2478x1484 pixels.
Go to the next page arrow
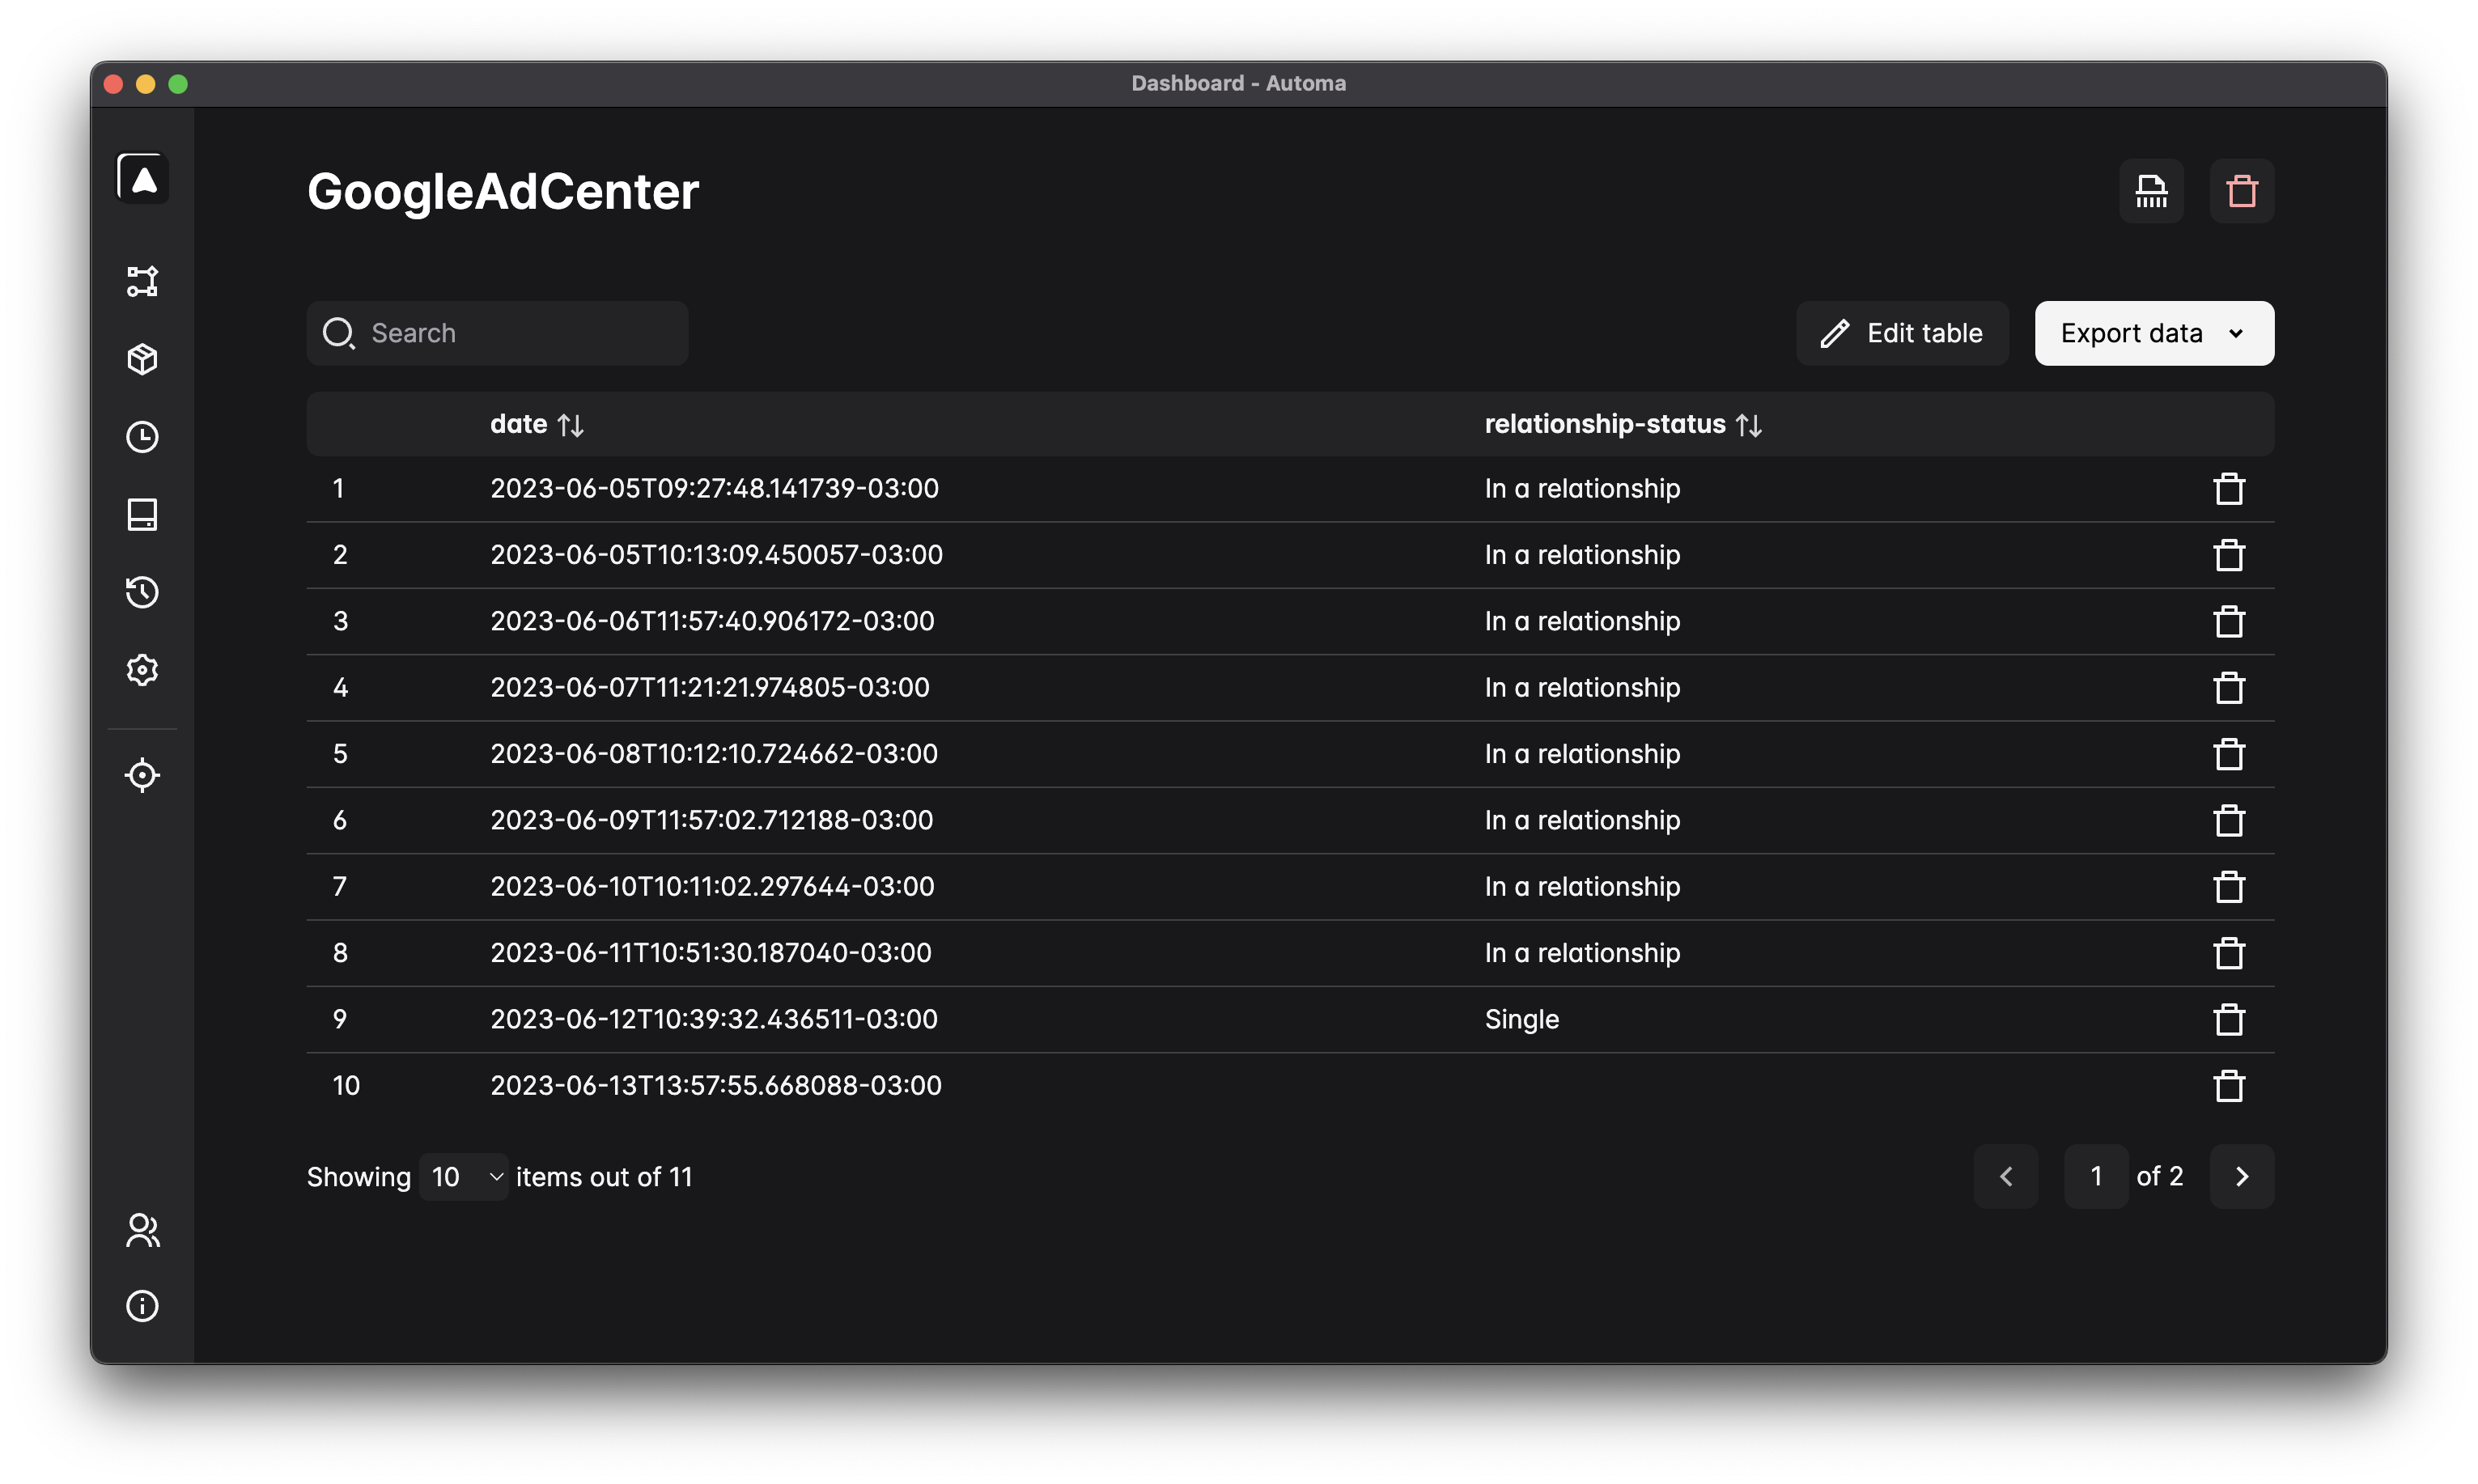click(2242, 1176)
